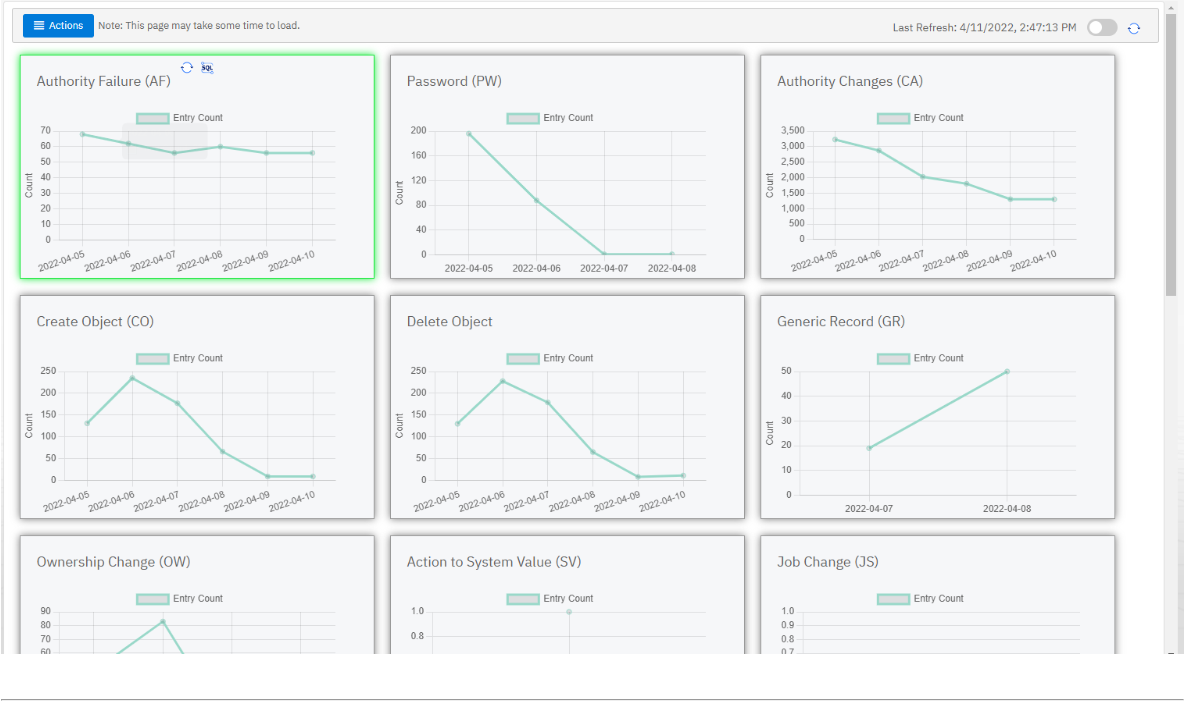The image size is (1193, 712).
Task: Click the 2022-04-05 data point in Authority Changes chart
Action: coord(835,140)
